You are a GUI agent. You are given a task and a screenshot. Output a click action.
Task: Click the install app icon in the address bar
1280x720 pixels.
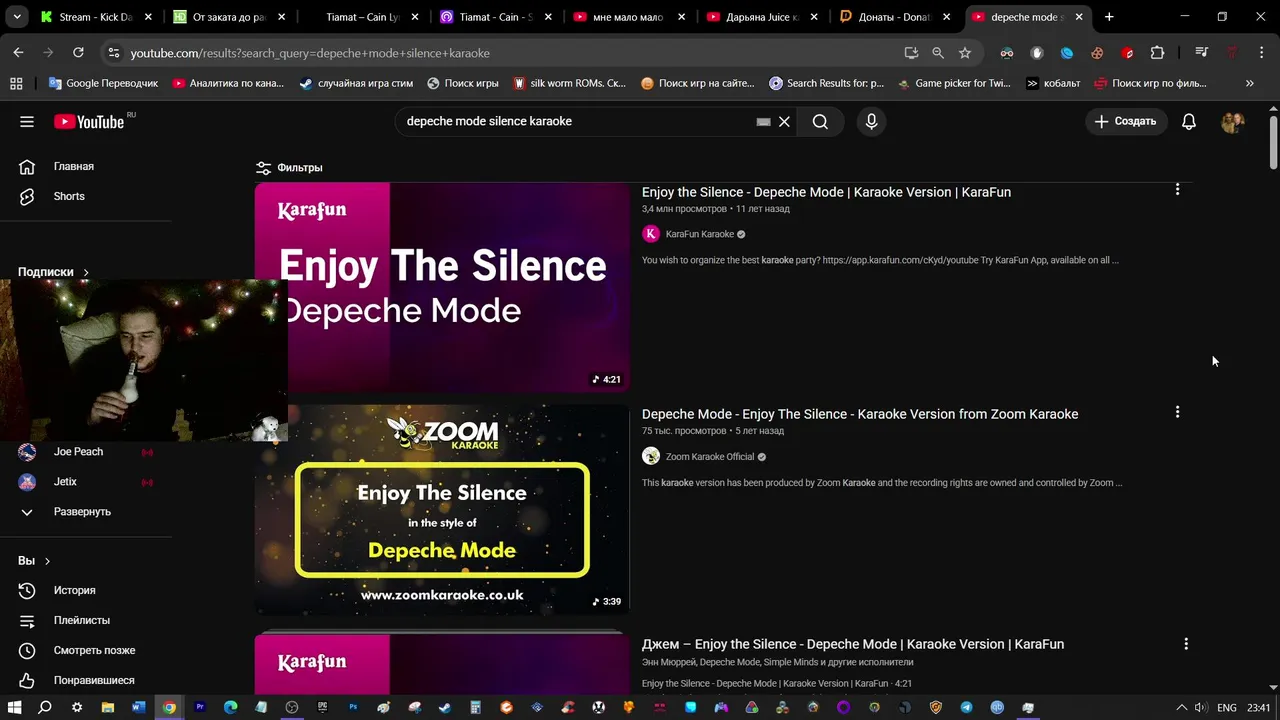(911, 53)
